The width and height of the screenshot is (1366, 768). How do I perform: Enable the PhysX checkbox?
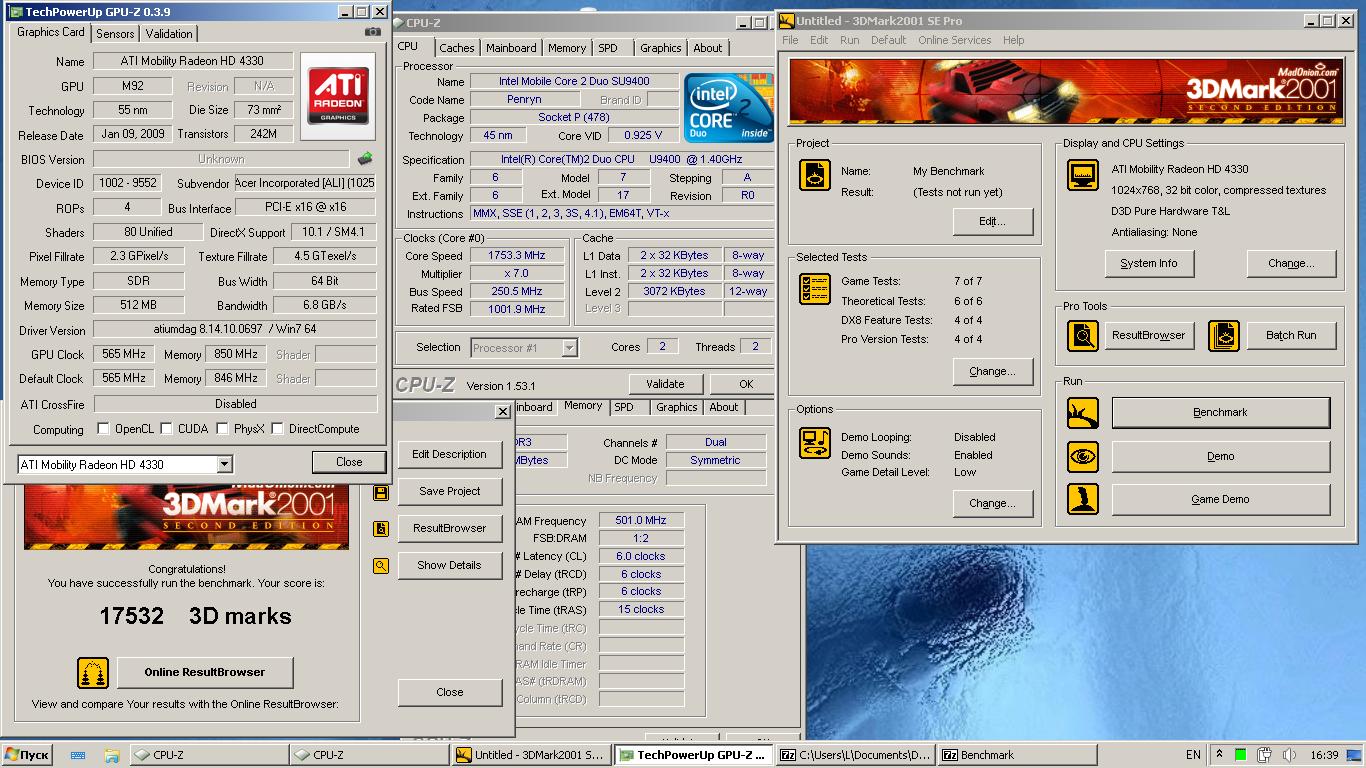coord(222,429)
